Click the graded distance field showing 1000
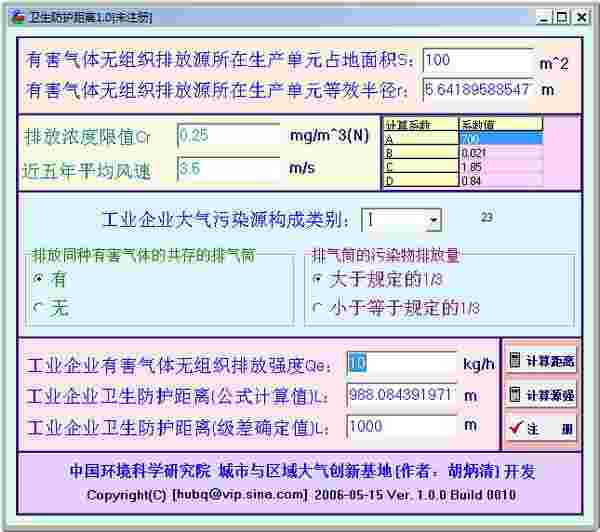Screen dimensions: 600x532 pyautogui.click(x=401, y=426)
